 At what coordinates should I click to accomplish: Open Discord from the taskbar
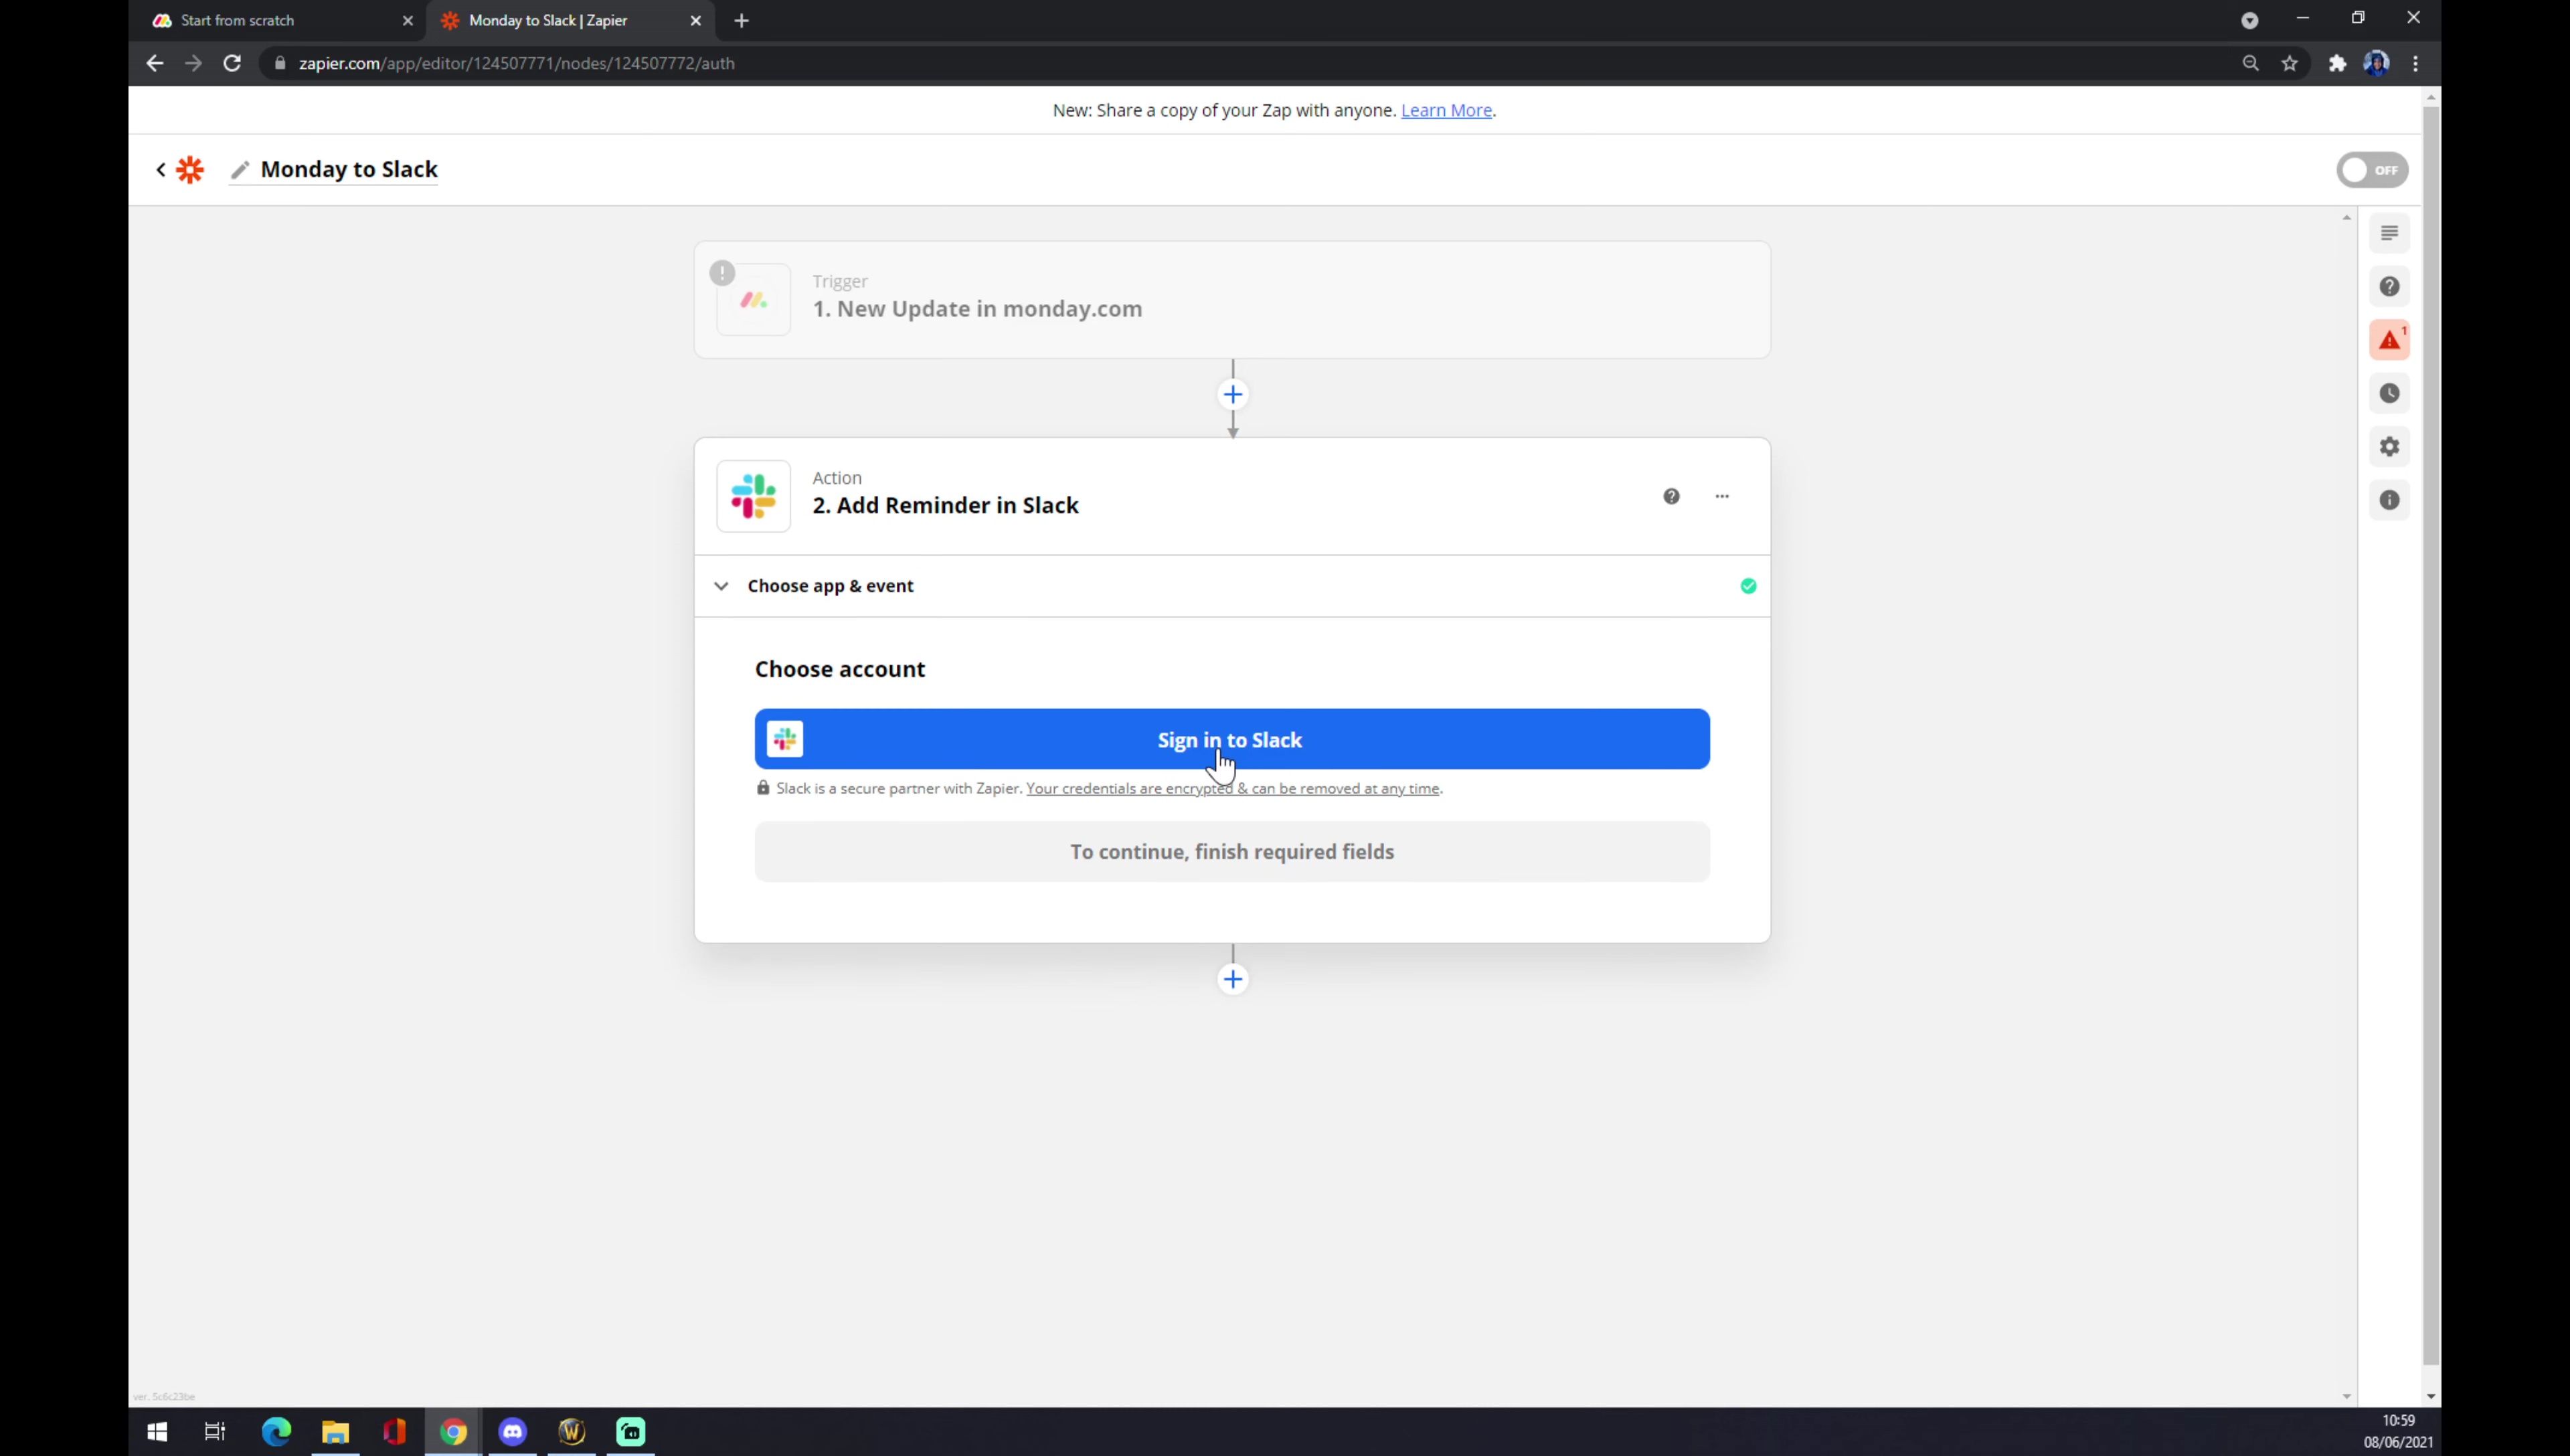[x=512, y=1432]
